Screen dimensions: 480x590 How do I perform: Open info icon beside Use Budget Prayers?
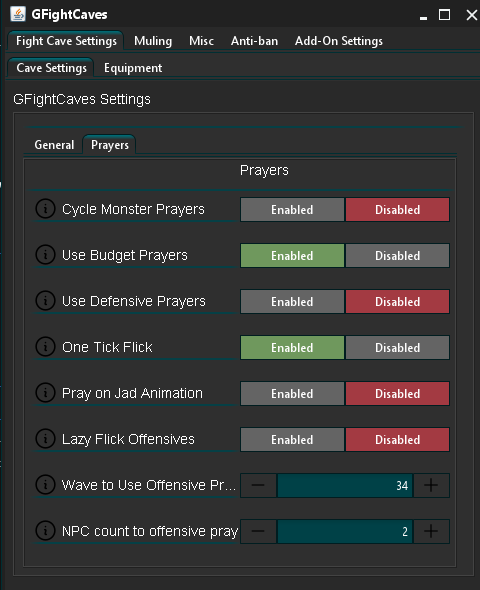tap(45, 255)
